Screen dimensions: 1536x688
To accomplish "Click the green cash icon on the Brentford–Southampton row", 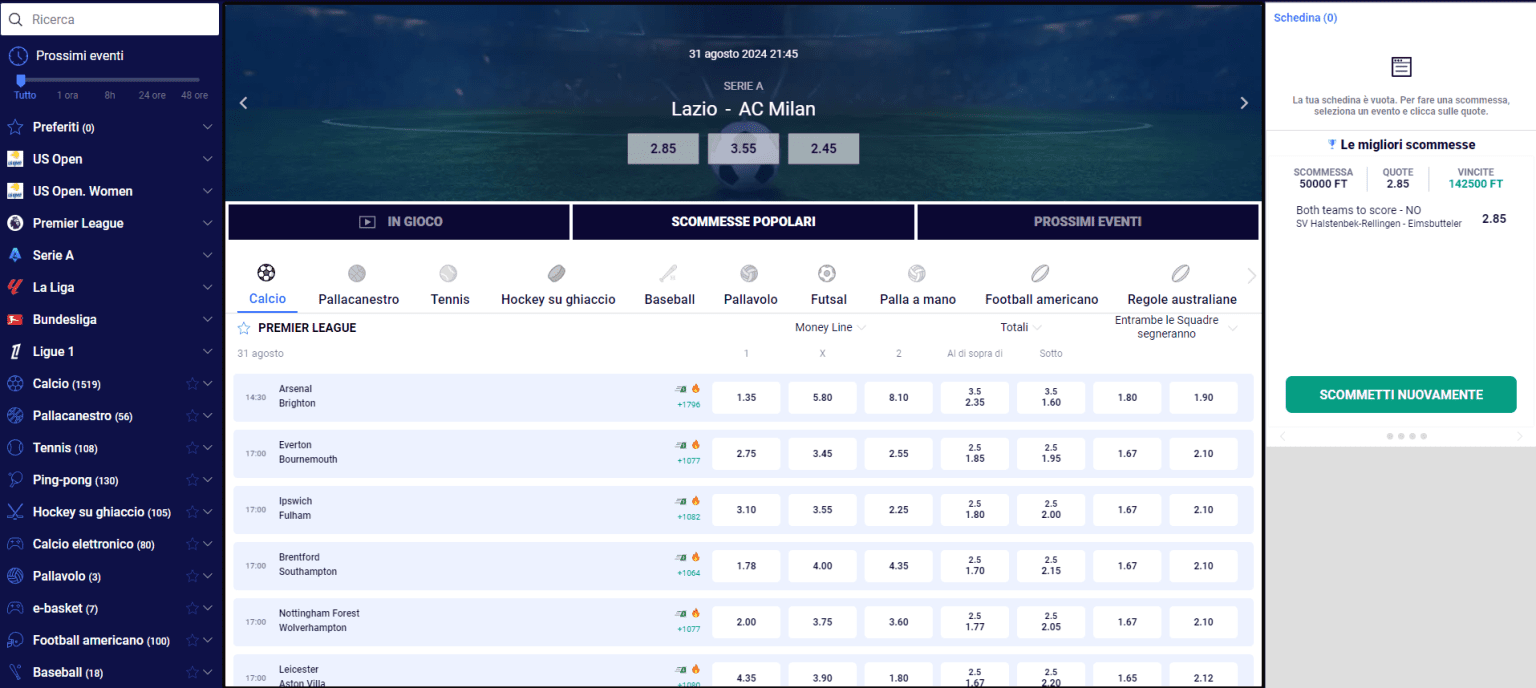I will pyautogui.click(x=681, y=557).
